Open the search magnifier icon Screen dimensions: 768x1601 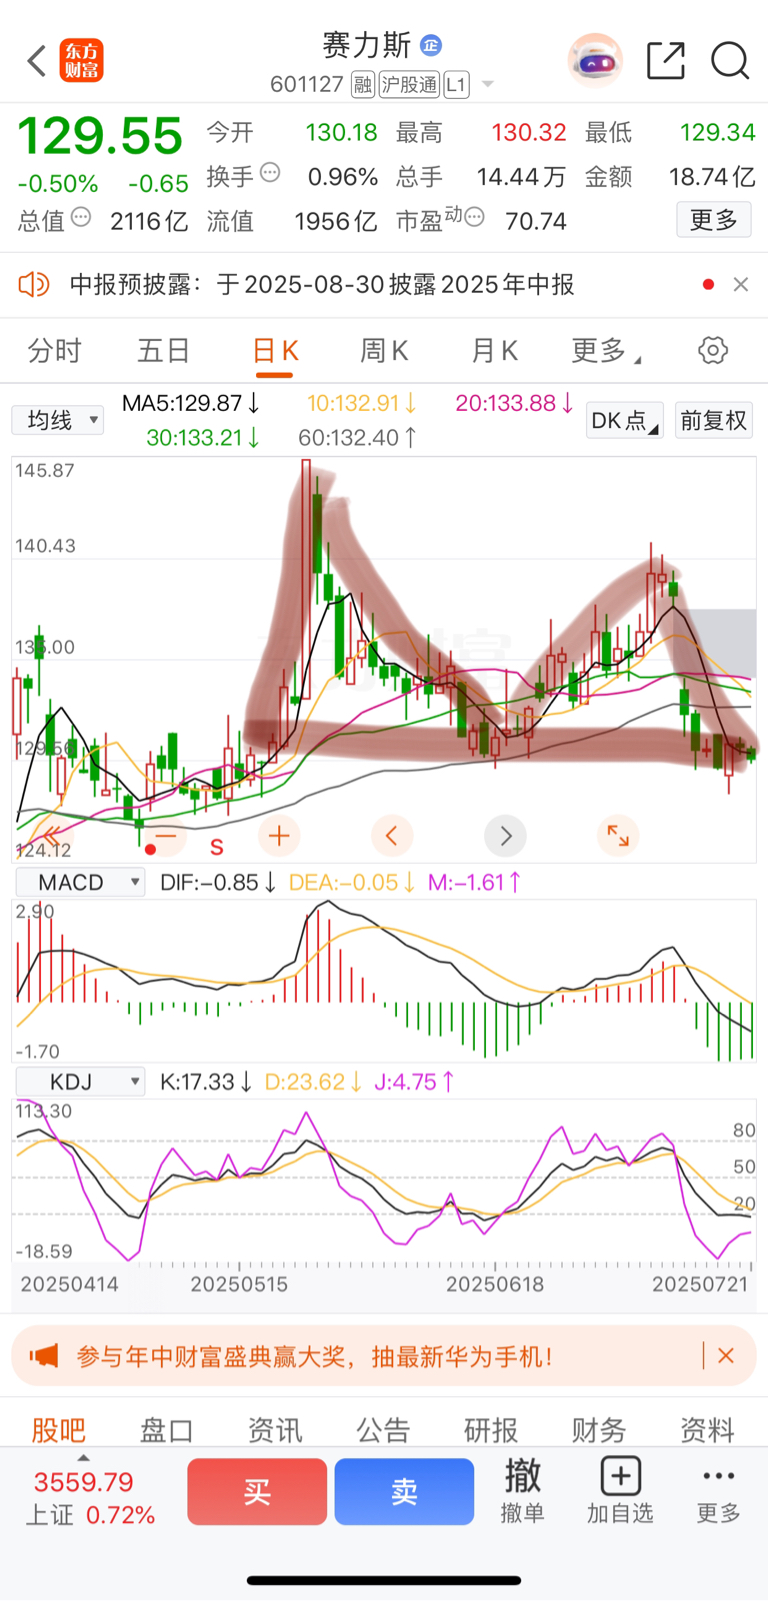(730, 61)
